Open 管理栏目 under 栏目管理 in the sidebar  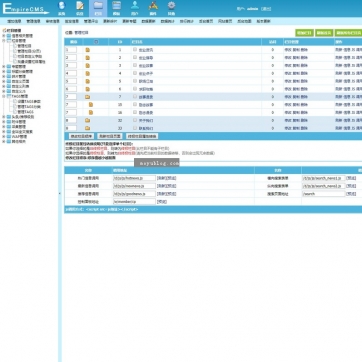(24, 46)
